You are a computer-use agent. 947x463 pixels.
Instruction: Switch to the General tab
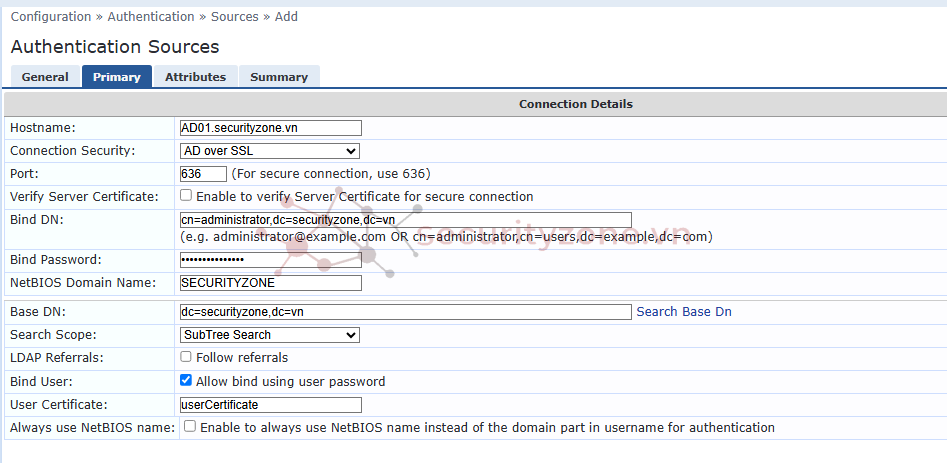point(45,77)
